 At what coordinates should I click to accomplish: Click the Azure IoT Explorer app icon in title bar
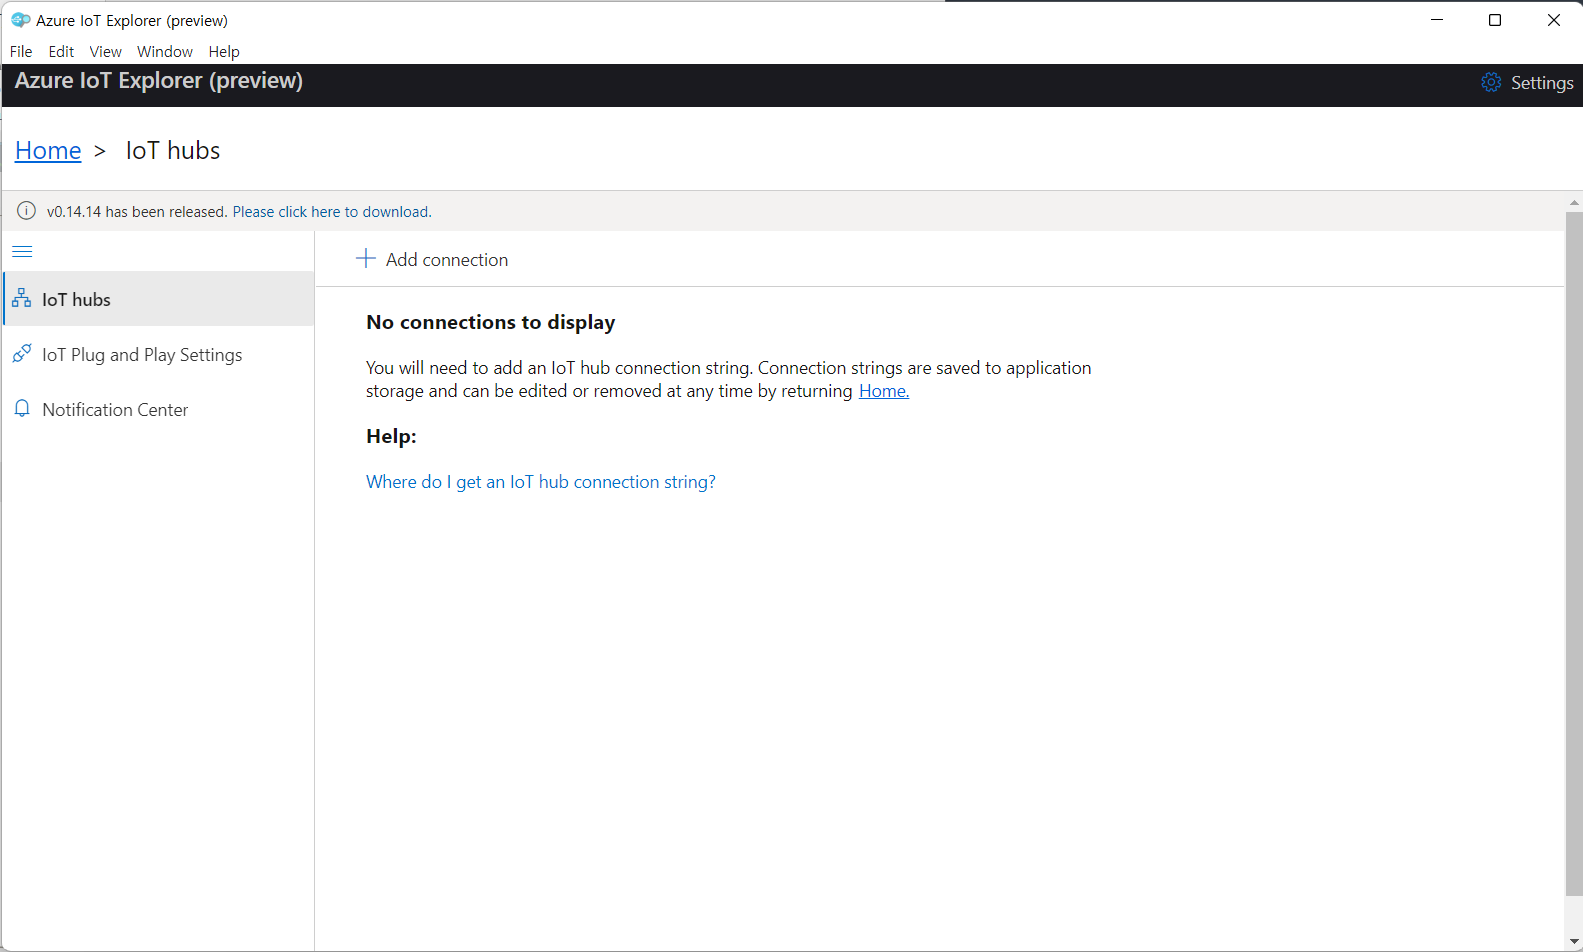point(20,20)
